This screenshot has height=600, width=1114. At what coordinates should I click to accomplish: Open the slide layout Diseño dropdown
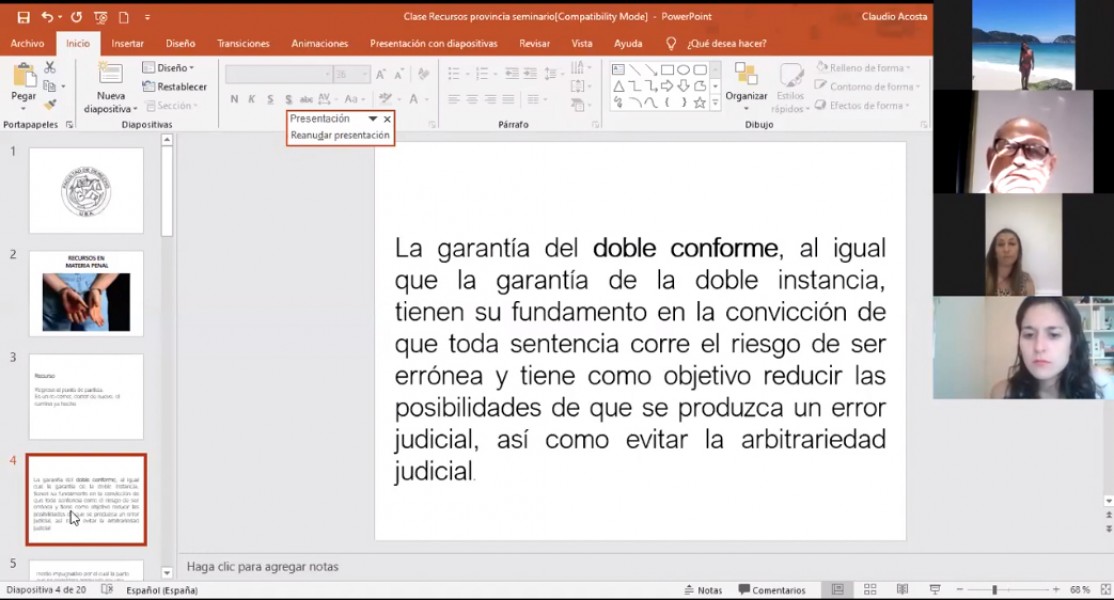click(169, 67)
